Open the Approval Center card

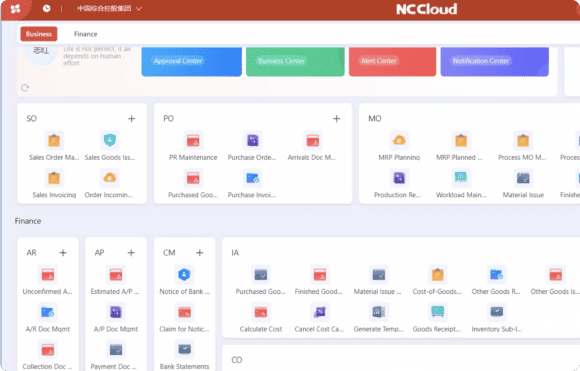pos(192,61)
